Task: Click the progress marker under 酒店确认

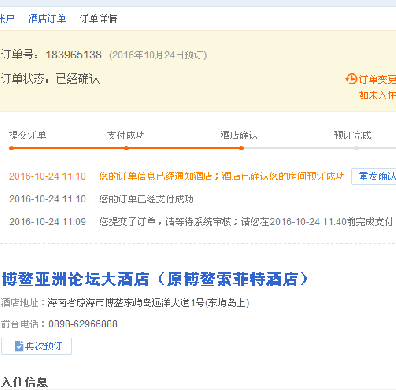Action: coord(241,148)
